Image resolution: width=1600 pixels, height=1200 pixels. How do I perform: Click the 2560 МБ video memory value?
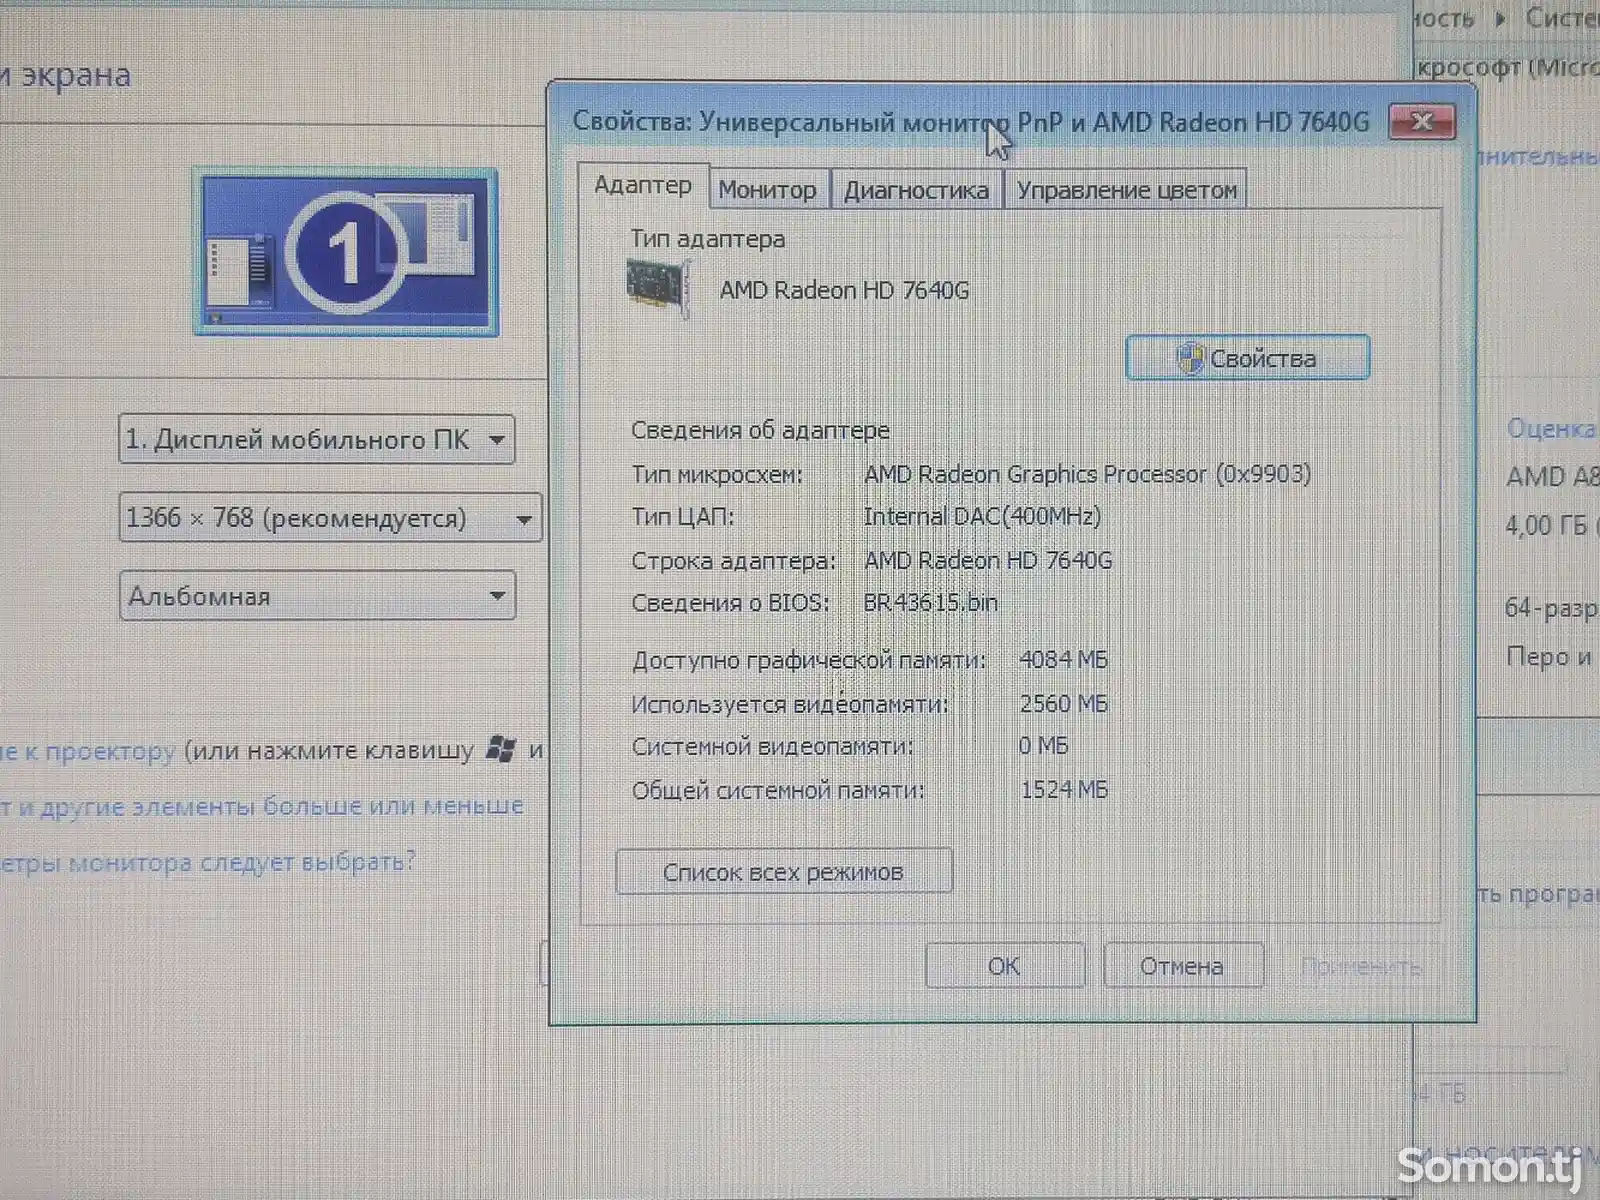[x=1063, y=704]
